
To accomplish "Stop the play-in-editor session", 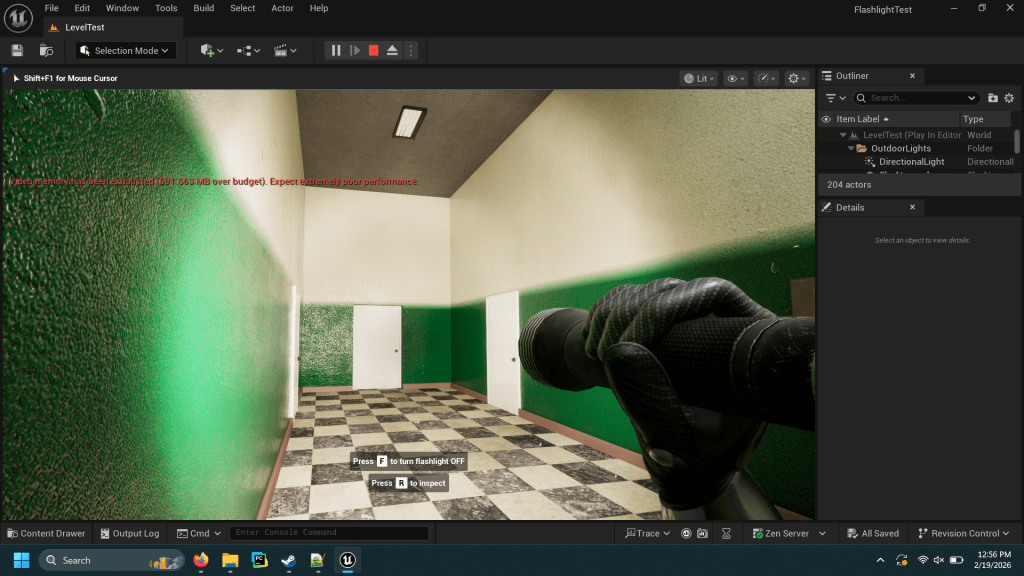I will point(373,50).
